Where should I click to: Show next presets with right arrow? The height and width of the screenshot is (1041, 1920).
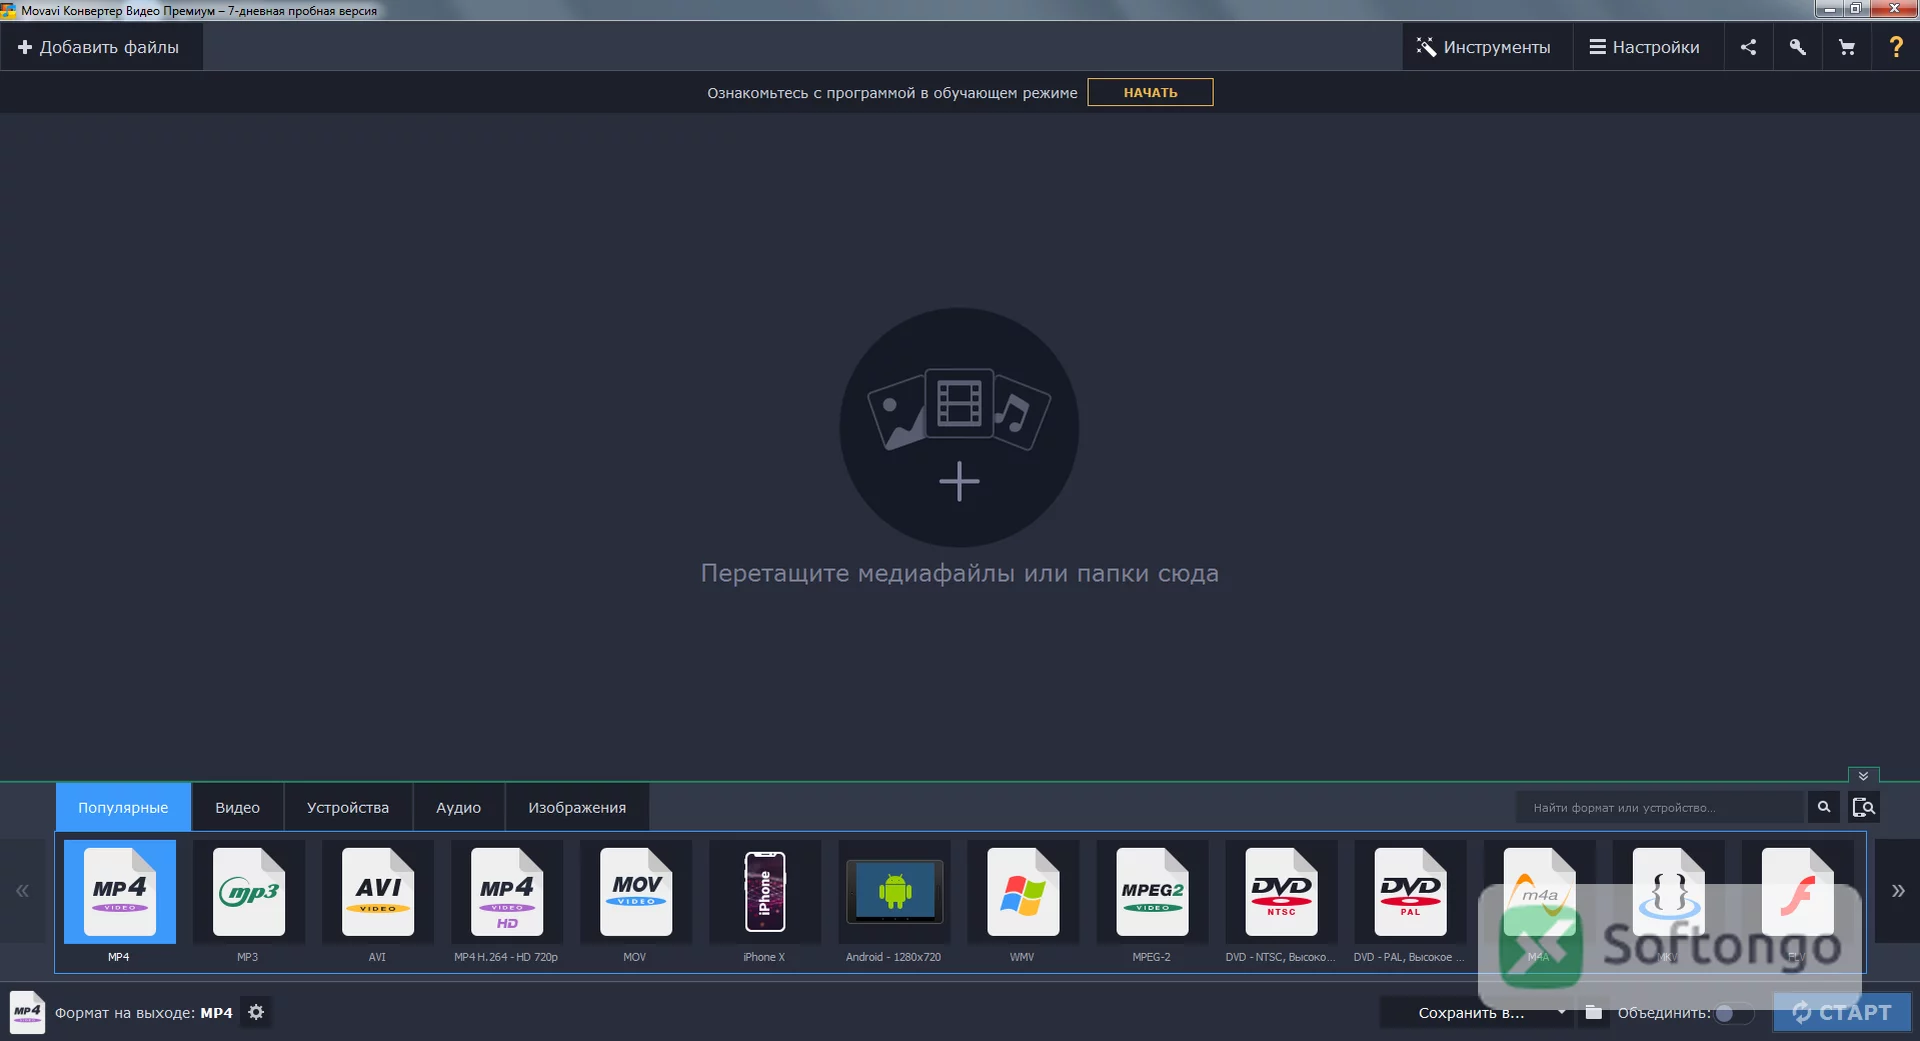pos(1897,890)
